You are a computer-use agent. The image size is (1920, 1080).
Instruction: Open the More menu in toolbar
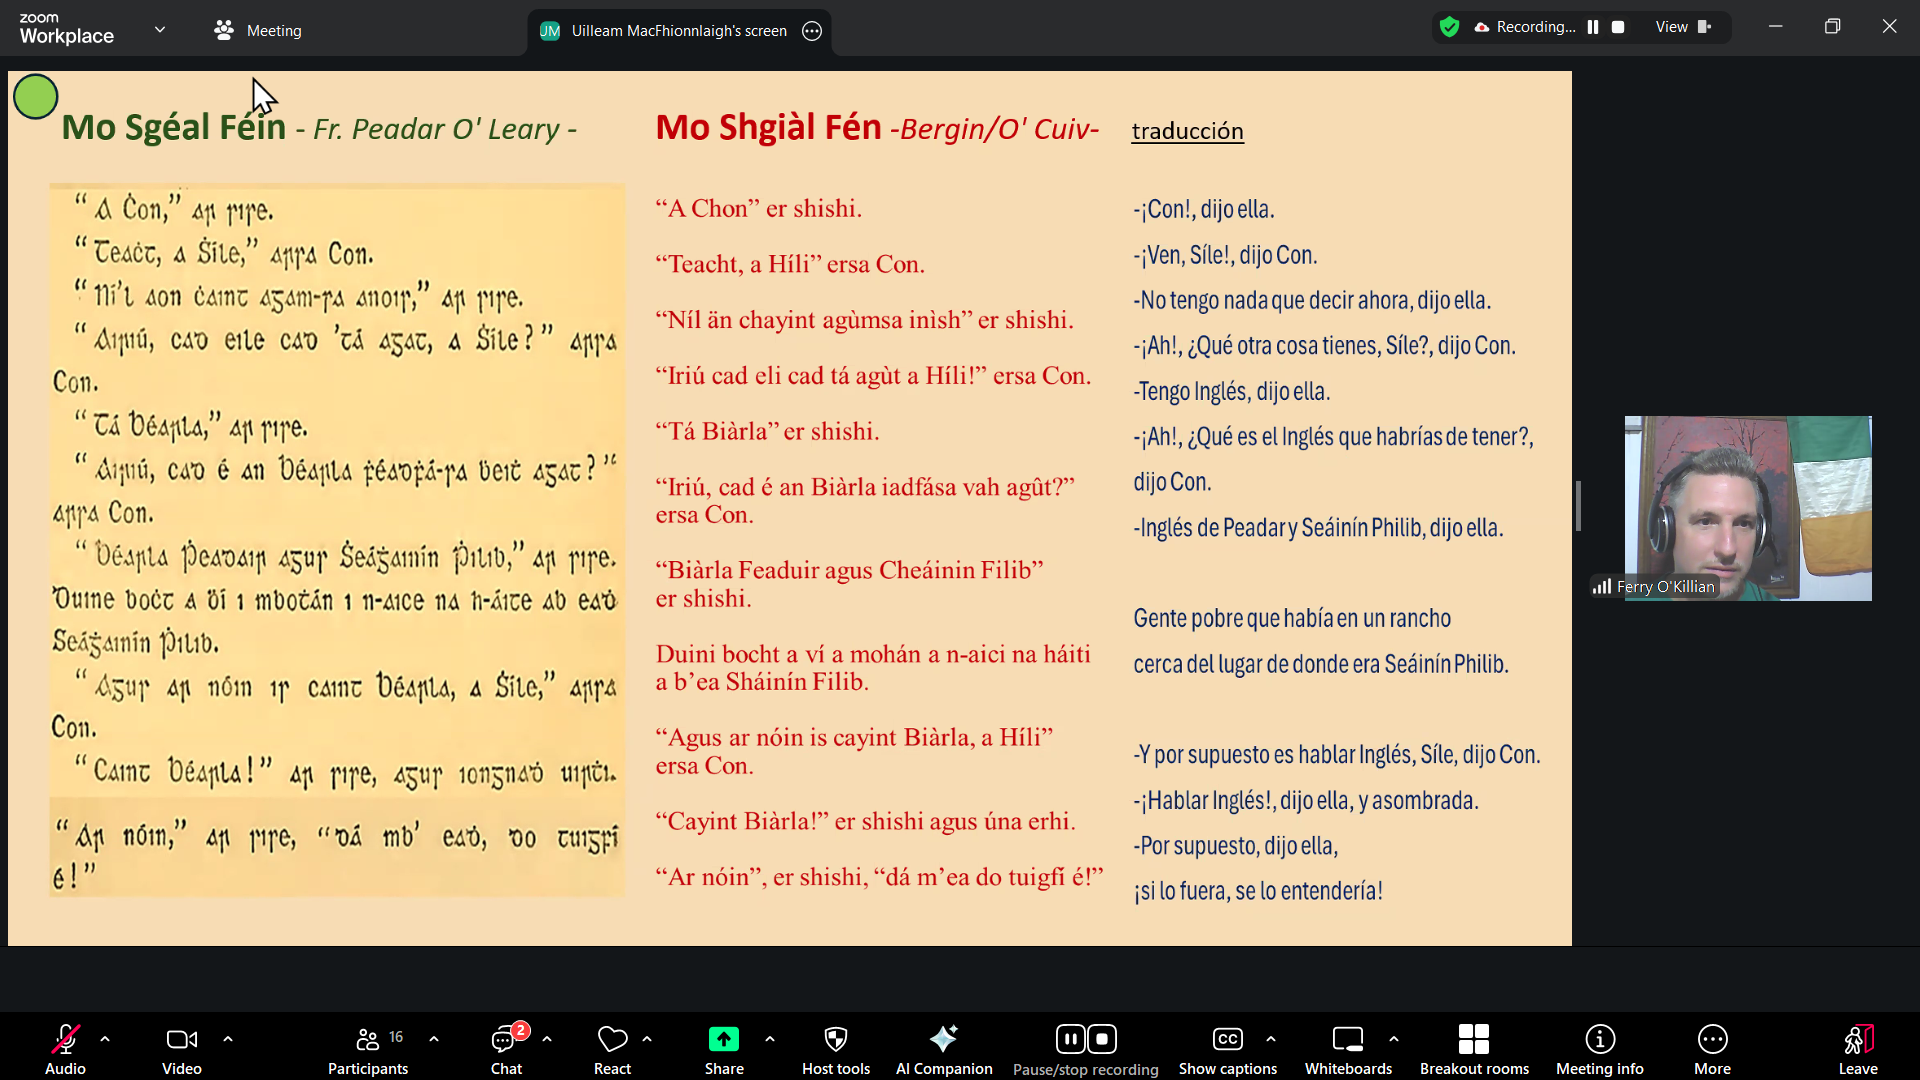(x=1712, y=1041)
